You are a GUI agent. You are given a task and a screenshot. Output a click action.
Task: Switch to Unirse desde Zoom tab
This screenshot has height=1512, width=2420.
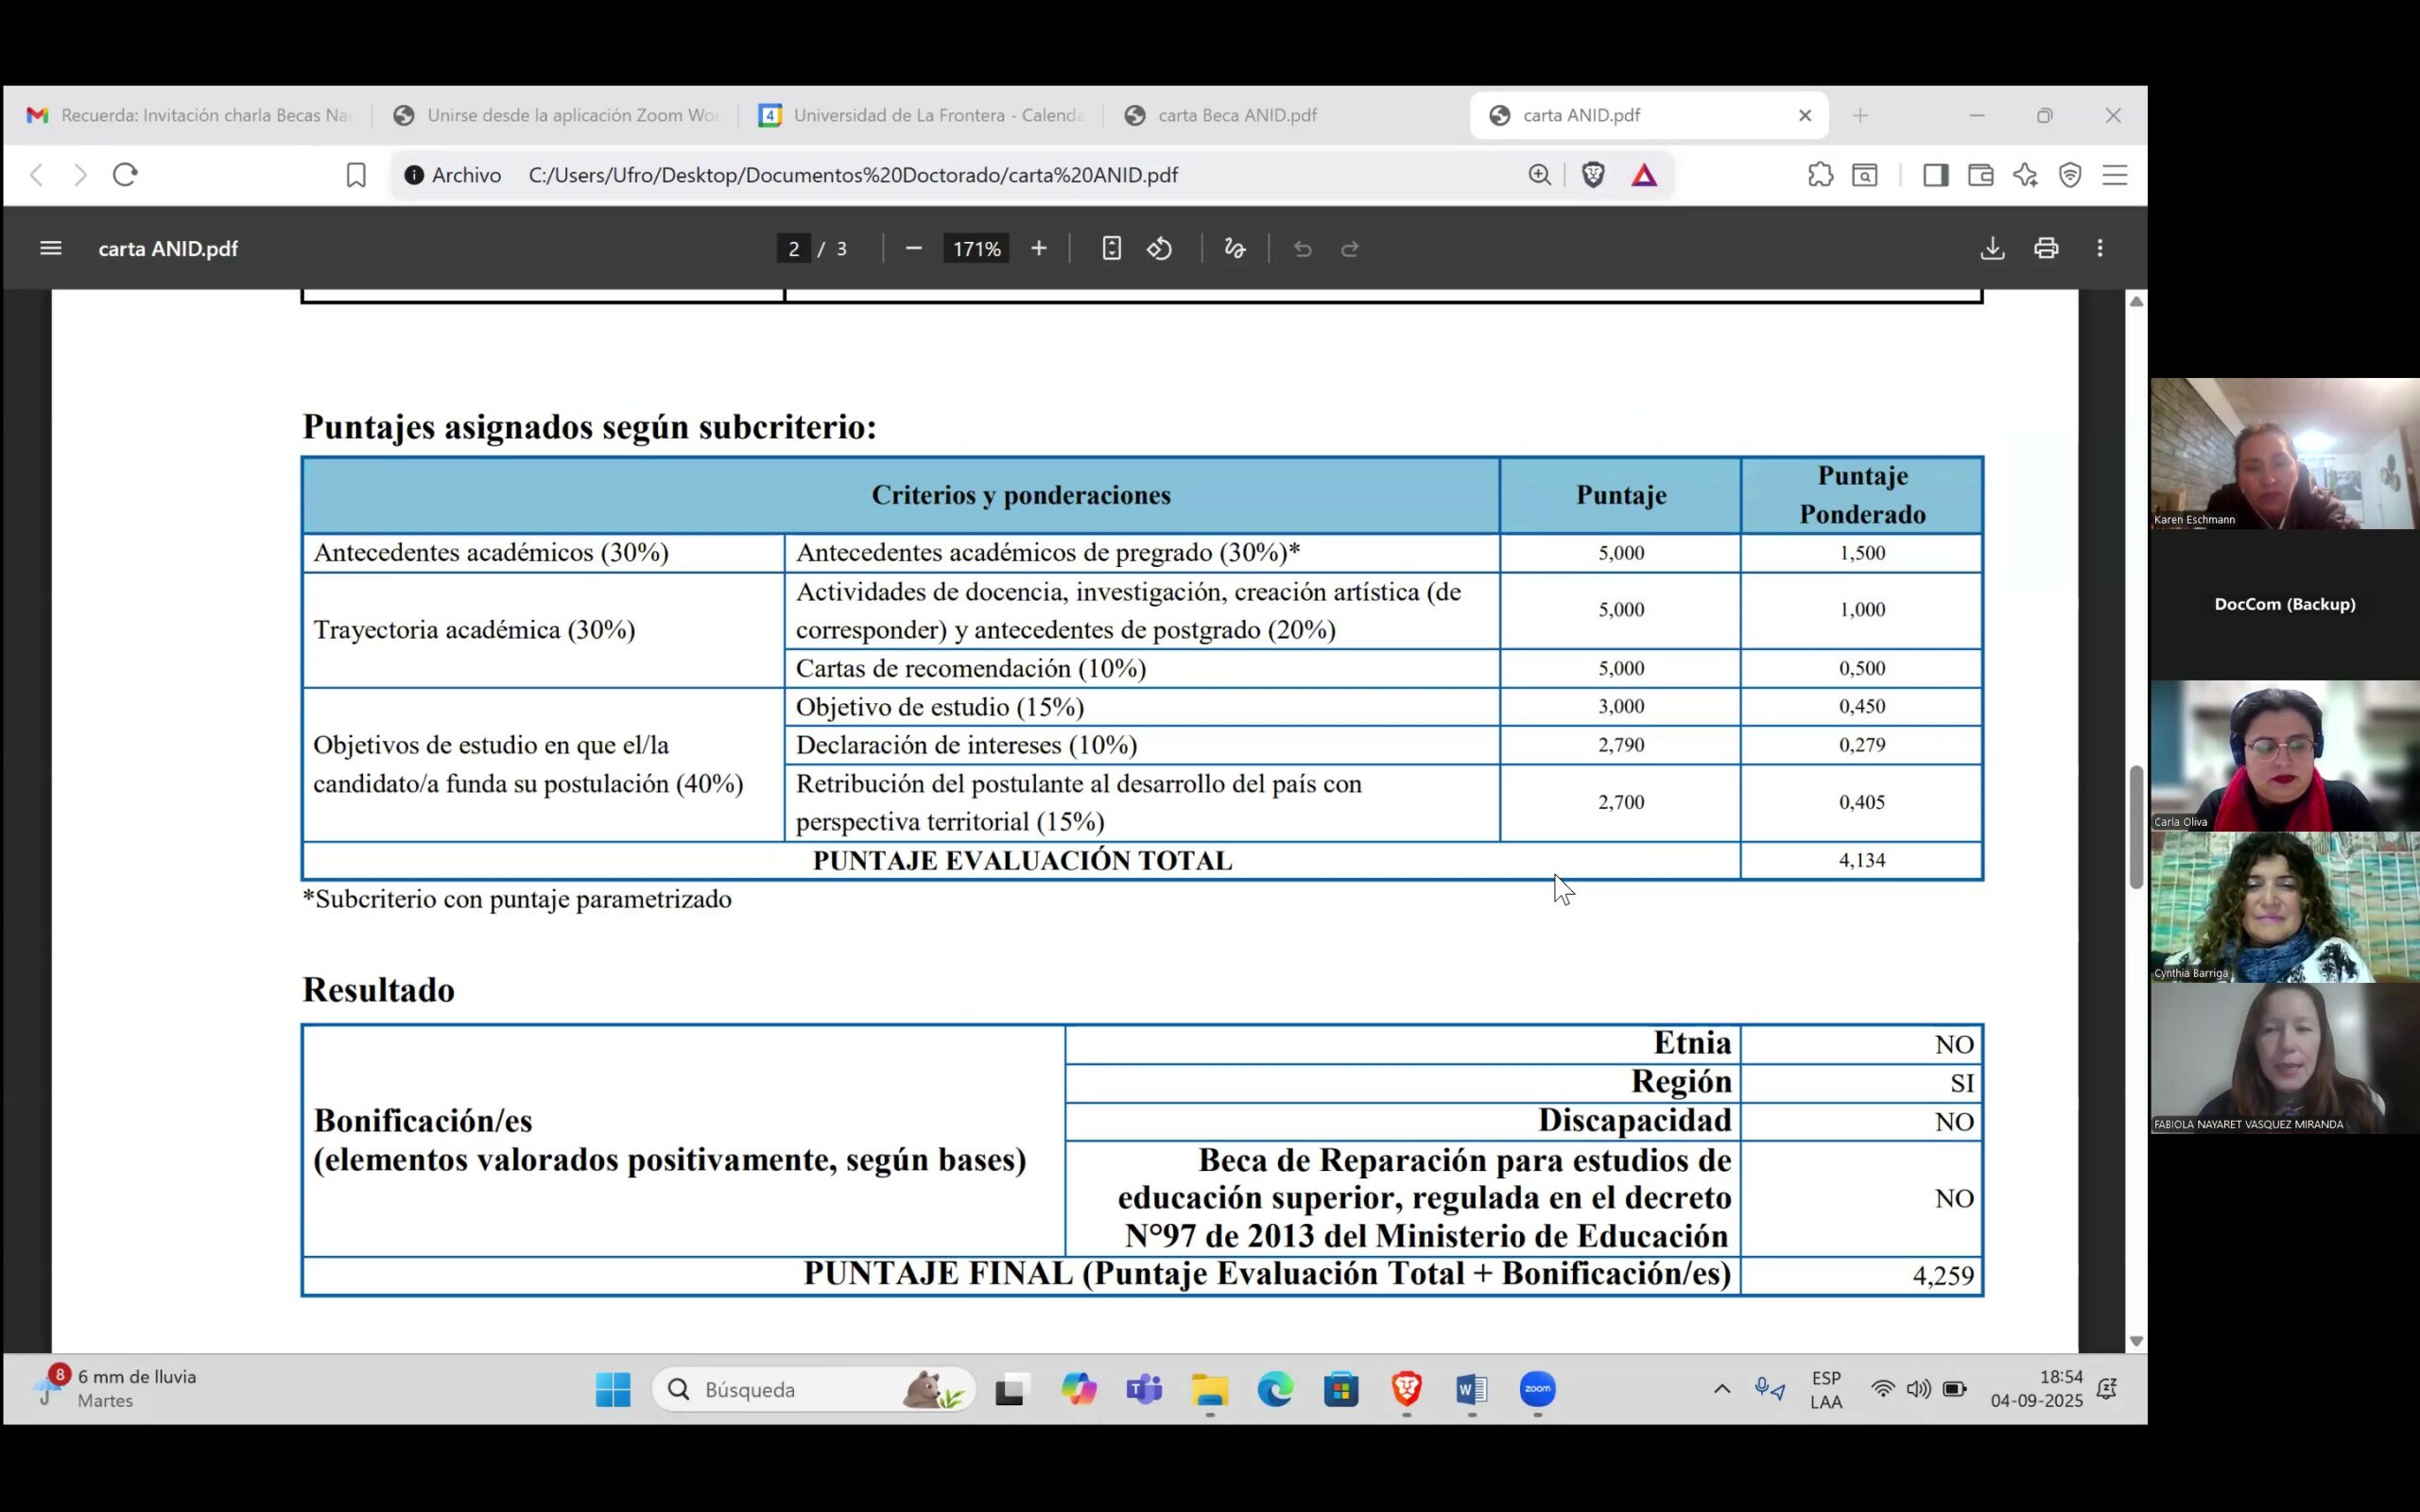(555, 115)
